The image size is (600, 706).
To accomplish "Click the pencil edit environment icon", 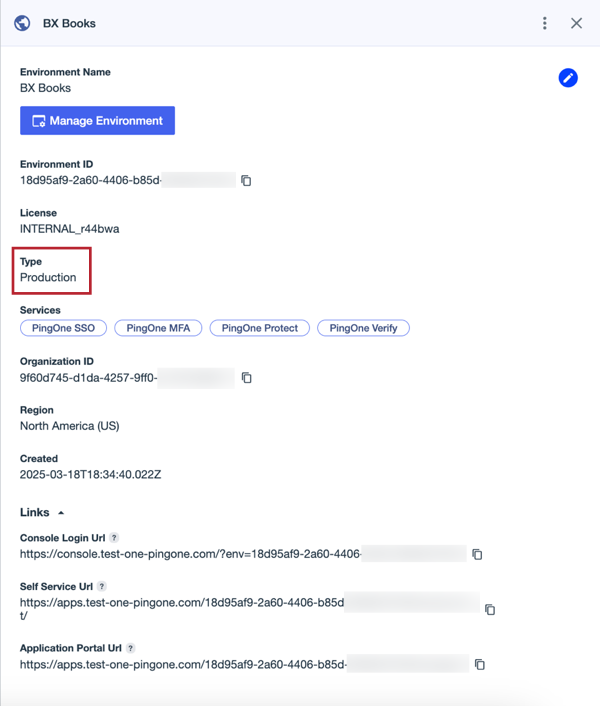I will point(568,78).
